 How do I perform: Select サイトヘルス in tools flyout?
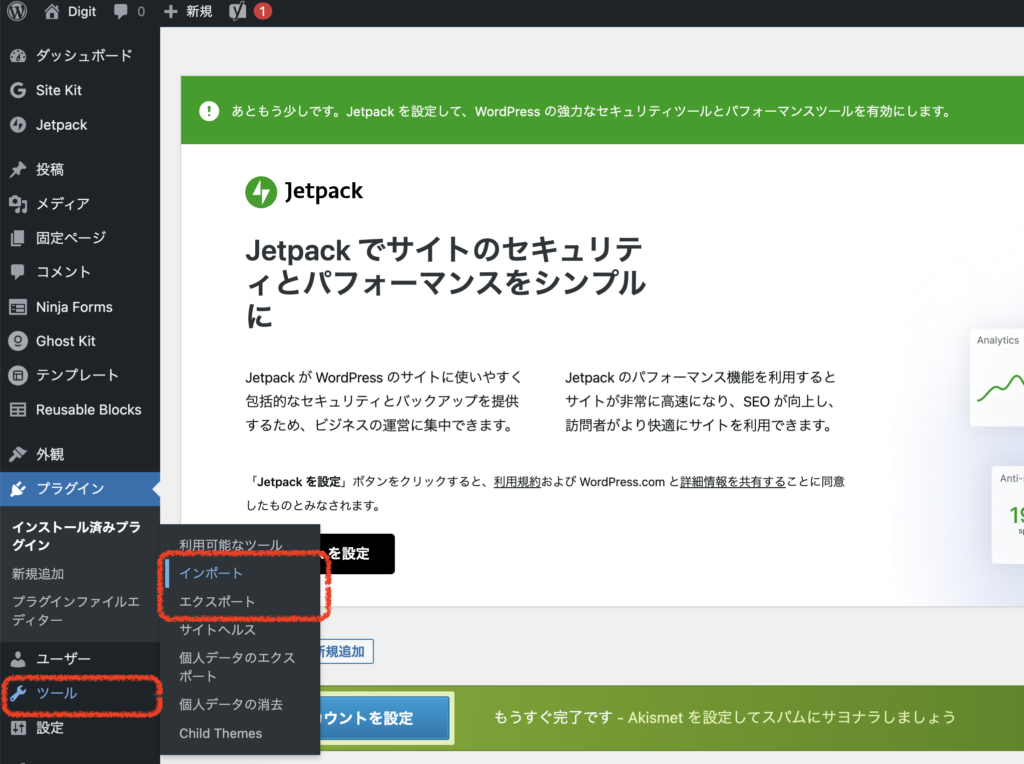(x=217, y=629)
